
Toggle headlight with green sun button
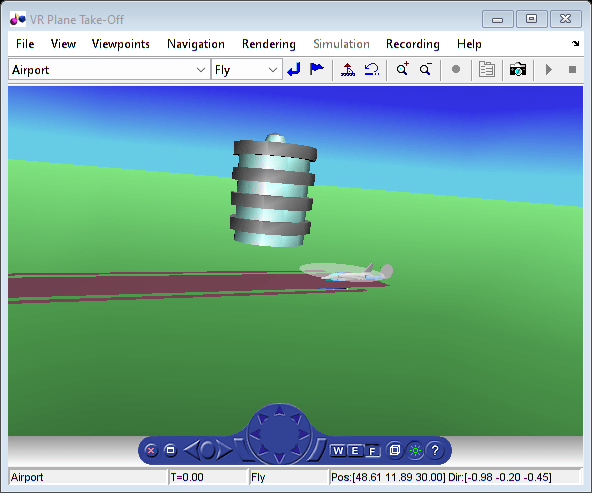(415, 450)
